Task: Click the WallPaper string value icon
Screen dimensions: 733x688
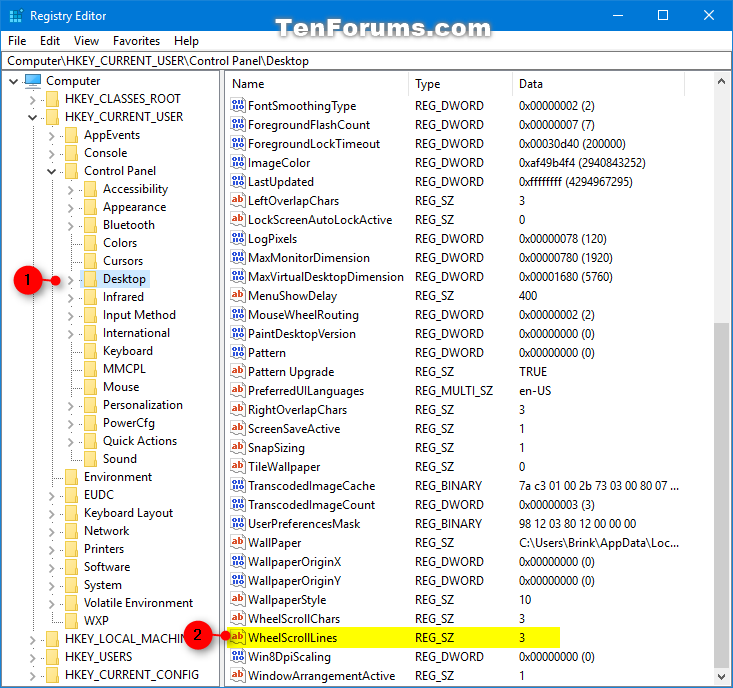Action: pyautogui.click(x=237, y=542)
